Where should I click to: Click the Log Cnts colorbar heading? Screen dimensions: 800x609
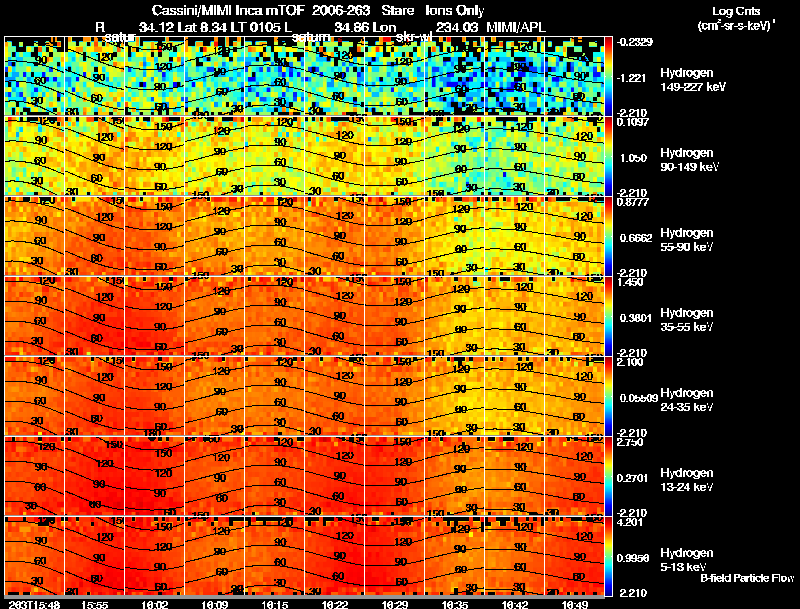coord(736,11)
